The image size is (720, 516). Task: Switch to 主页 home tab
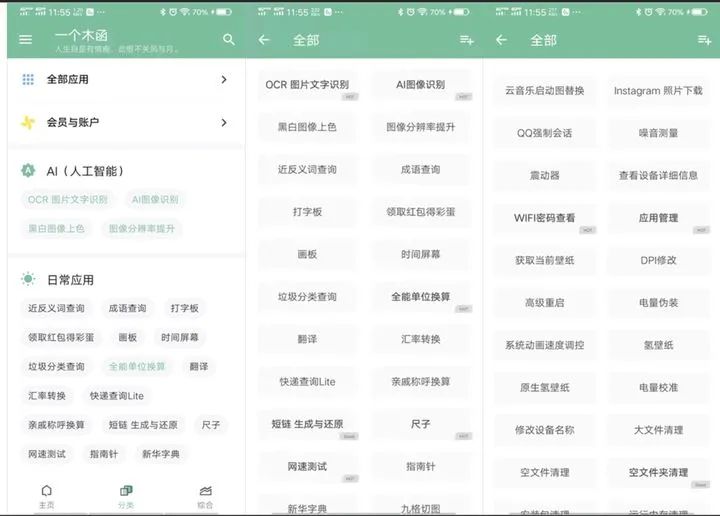tap(46, 497)
